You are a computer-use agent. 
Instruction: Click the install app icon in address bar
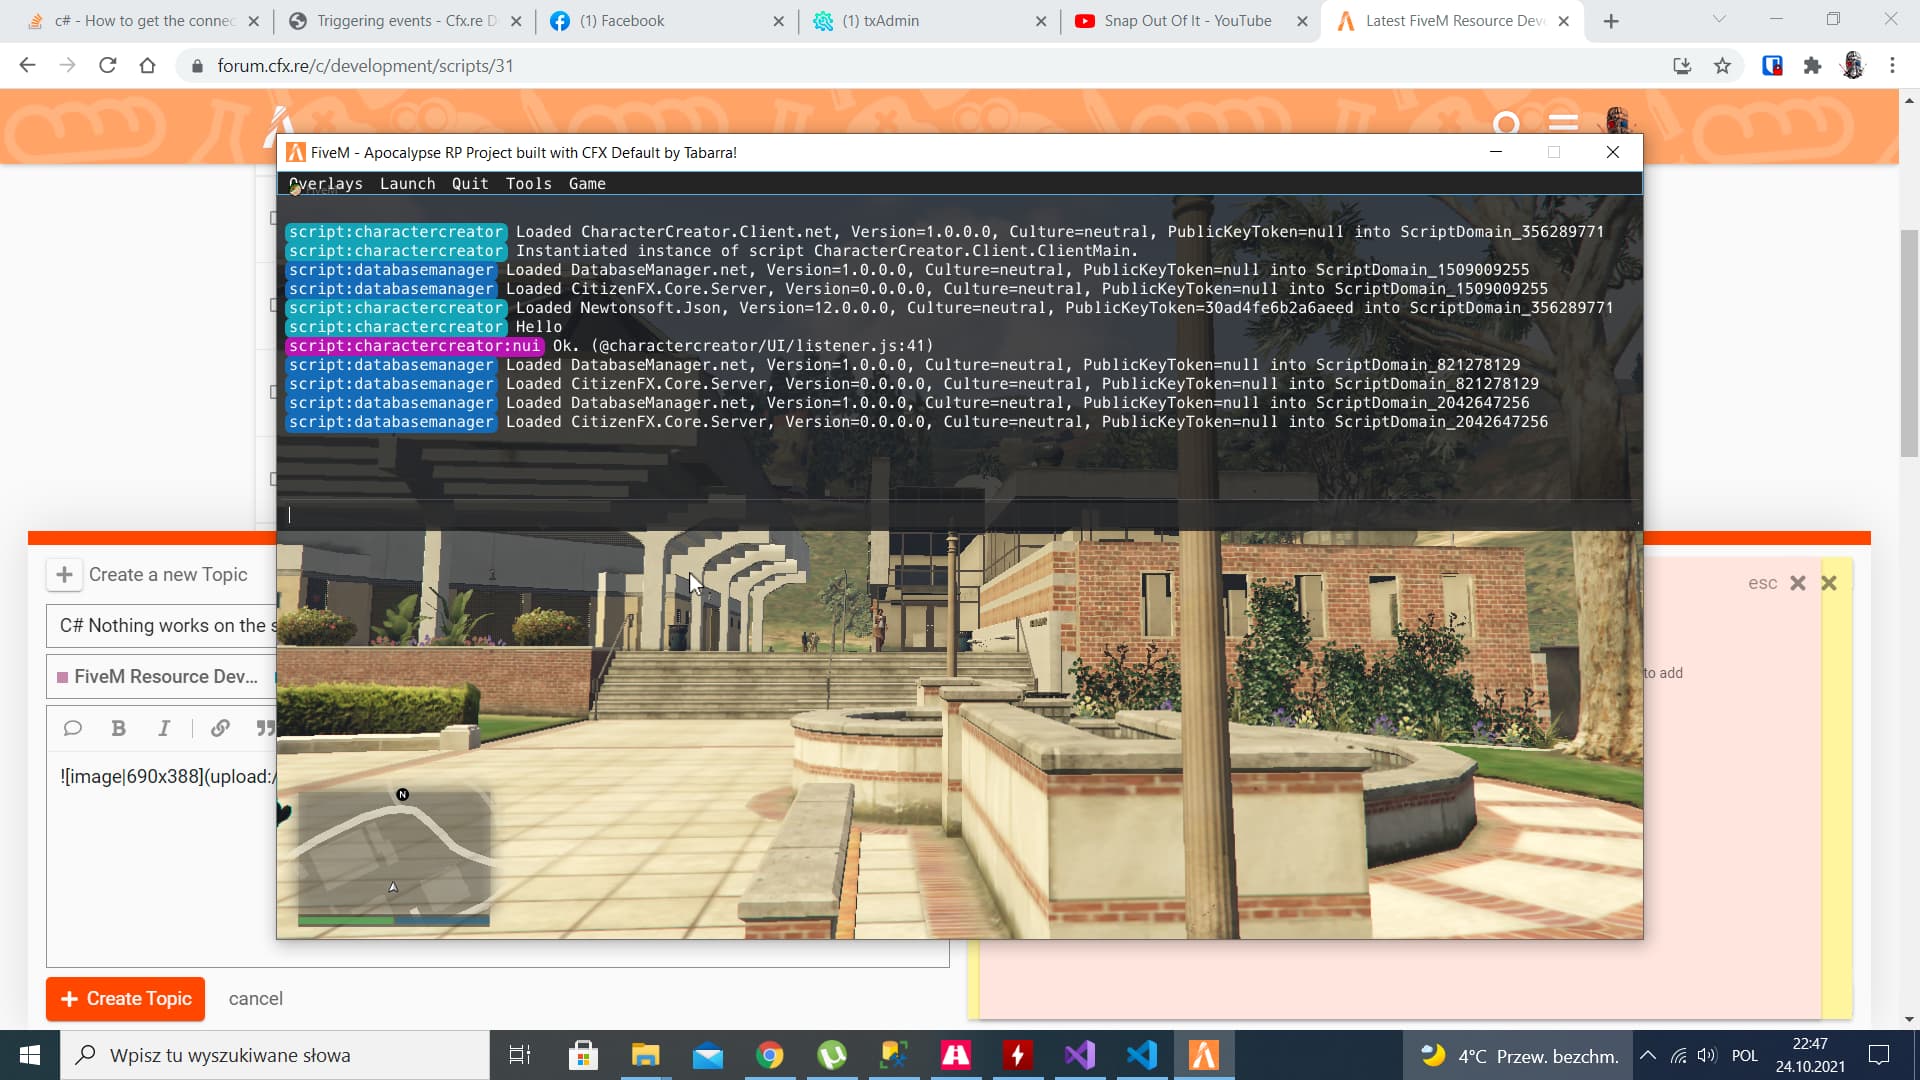1682,66
